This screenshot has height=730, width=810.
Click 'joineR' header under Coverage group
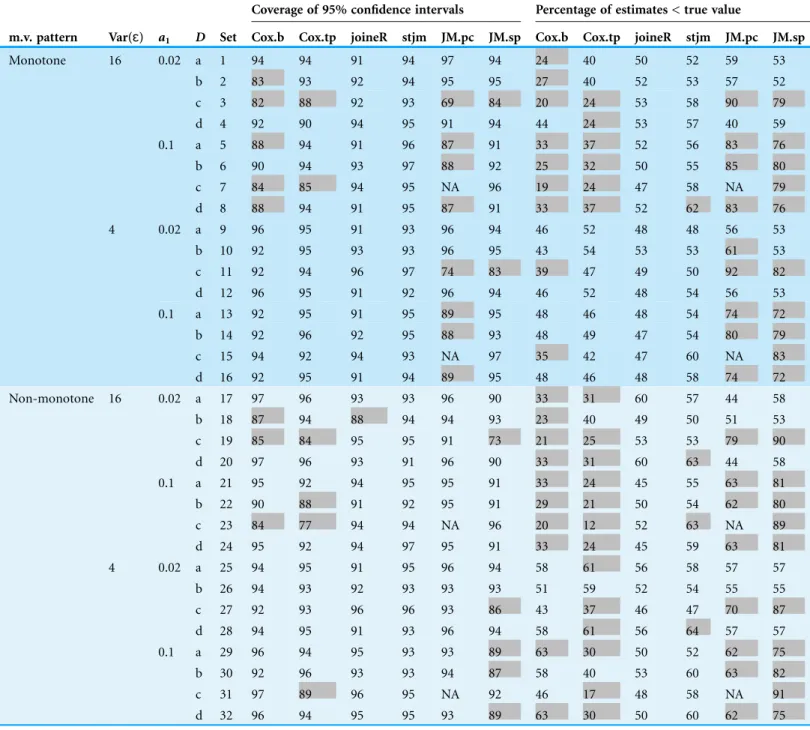(x=369, y=38)
